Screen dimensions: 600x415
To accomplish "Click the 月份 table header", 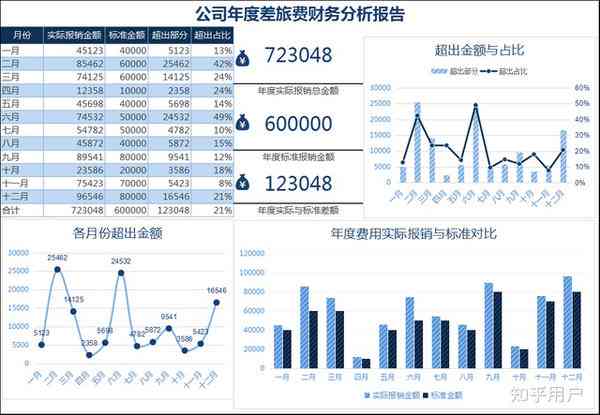I will click(x=22, y=35).
